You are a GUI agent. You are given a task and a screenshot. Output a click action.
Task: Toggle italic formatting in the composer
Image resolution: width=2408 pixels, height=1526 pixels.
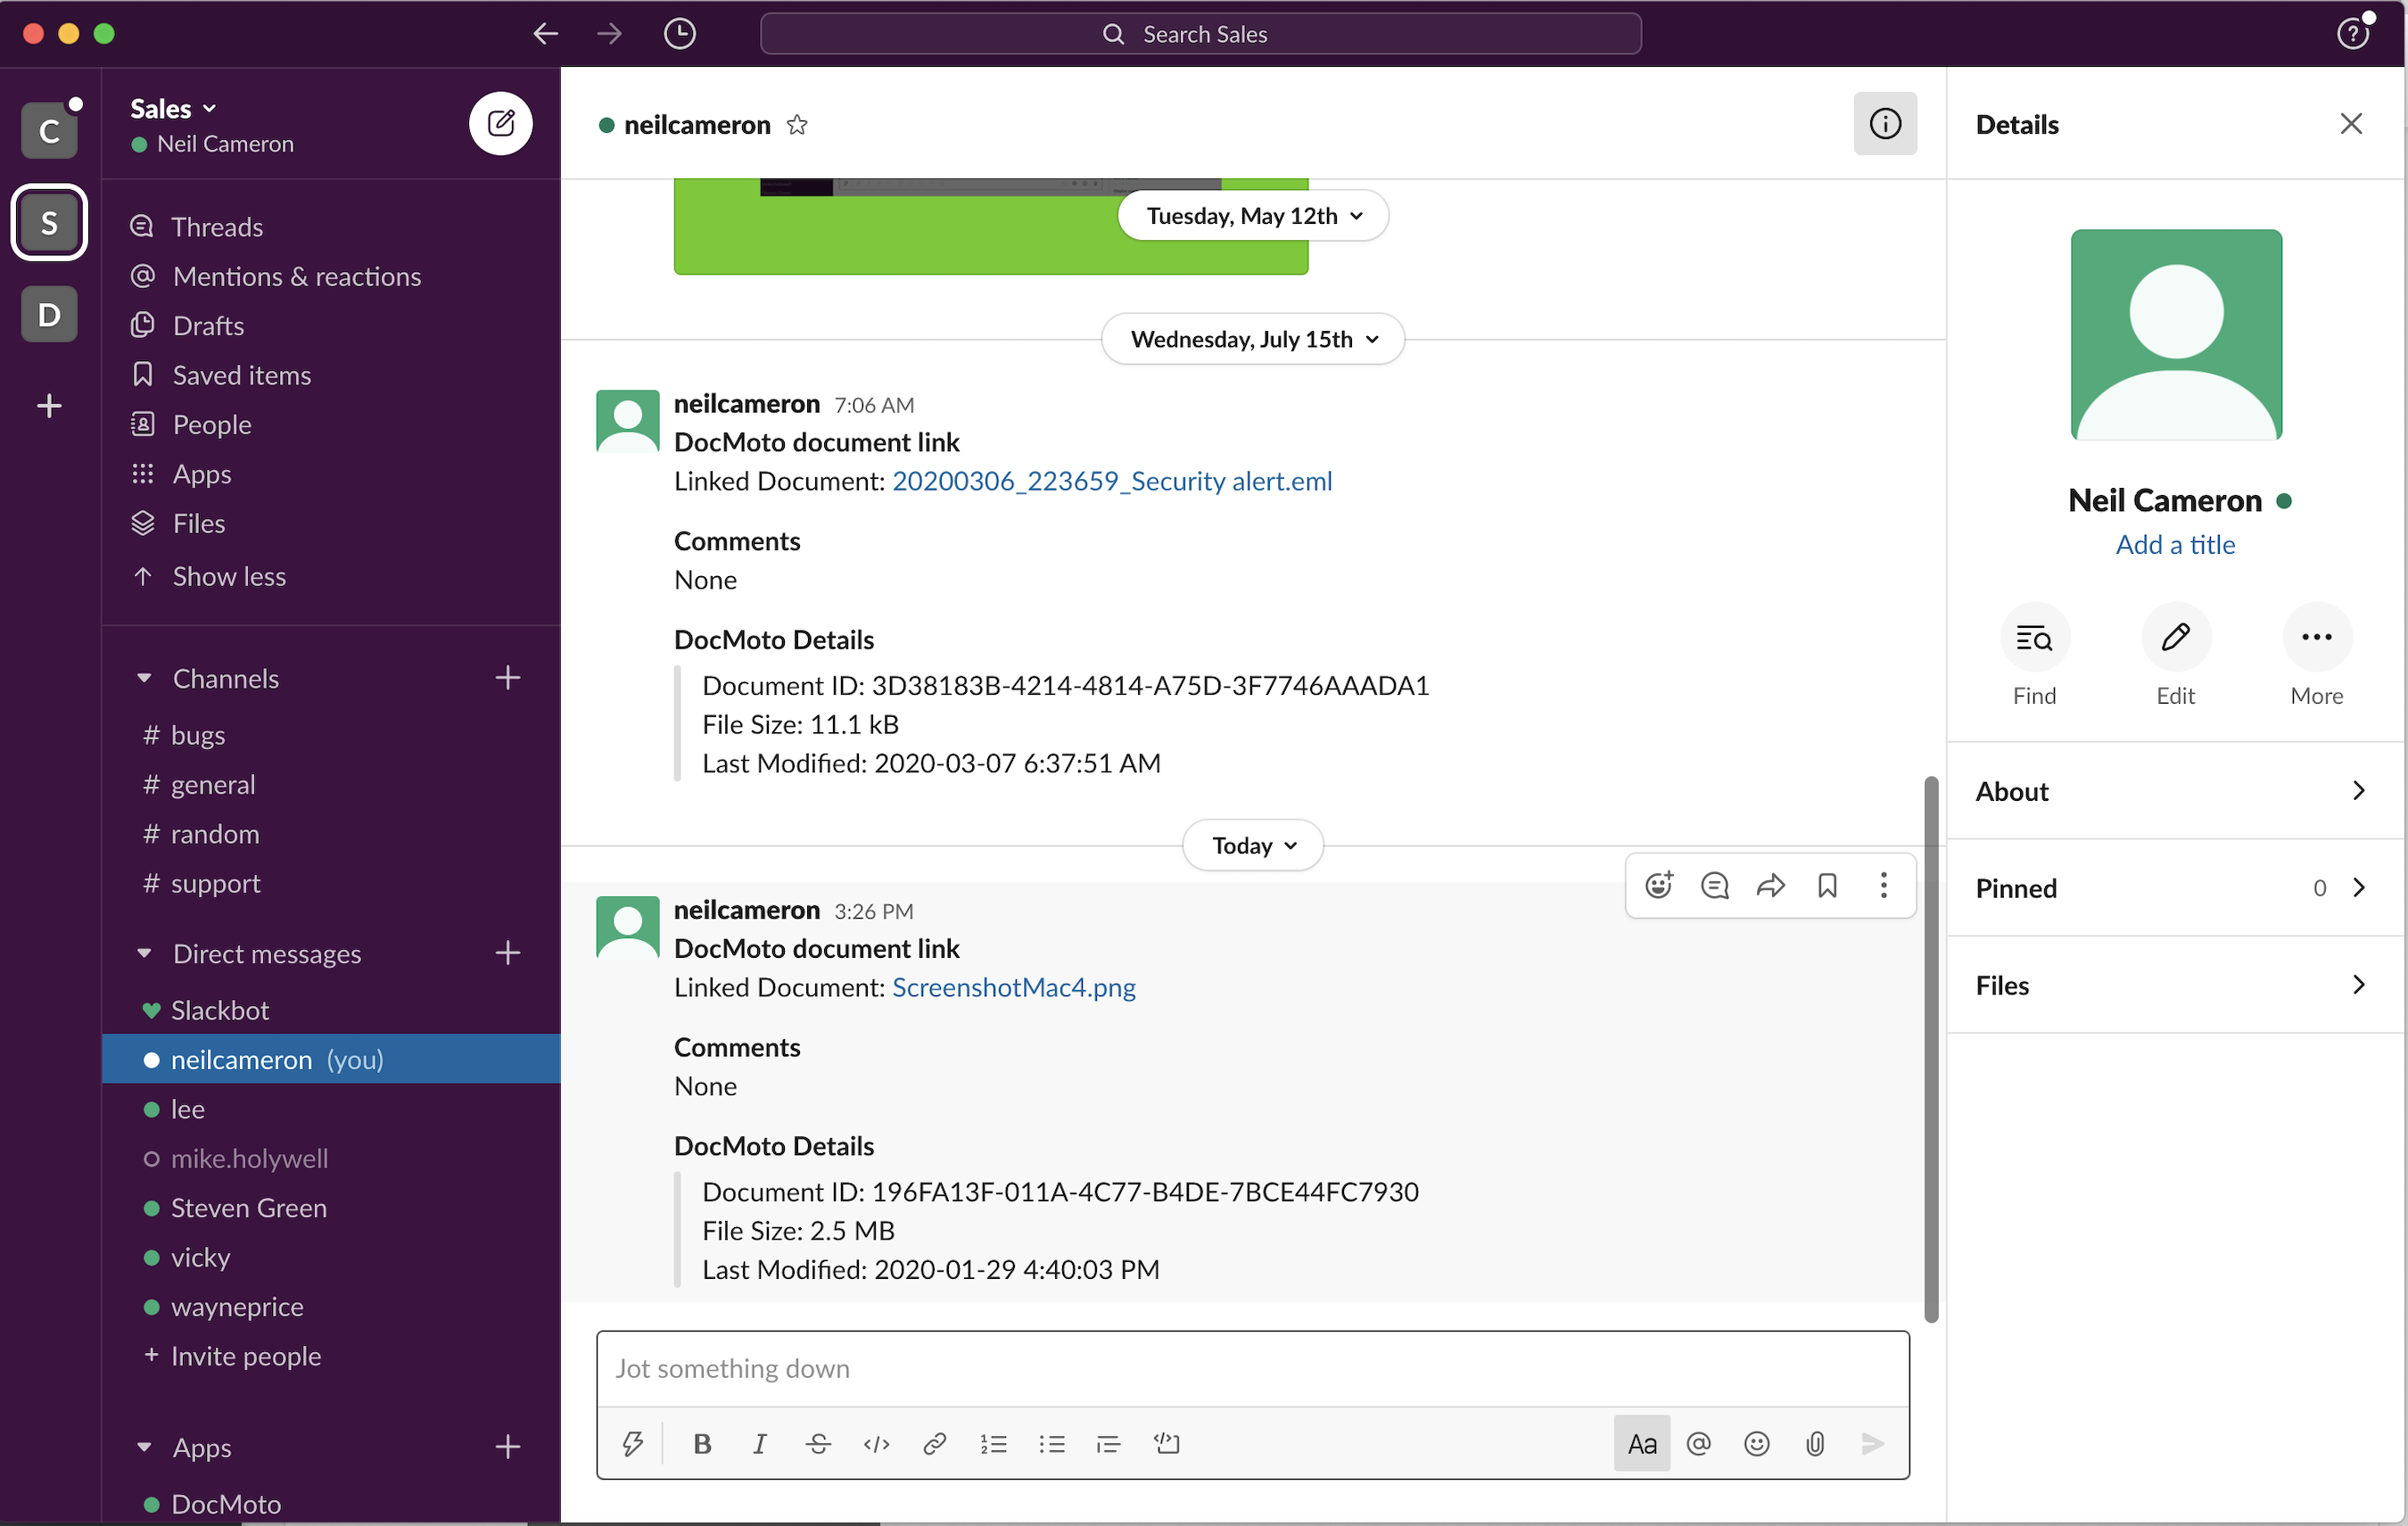(759, 1443)
